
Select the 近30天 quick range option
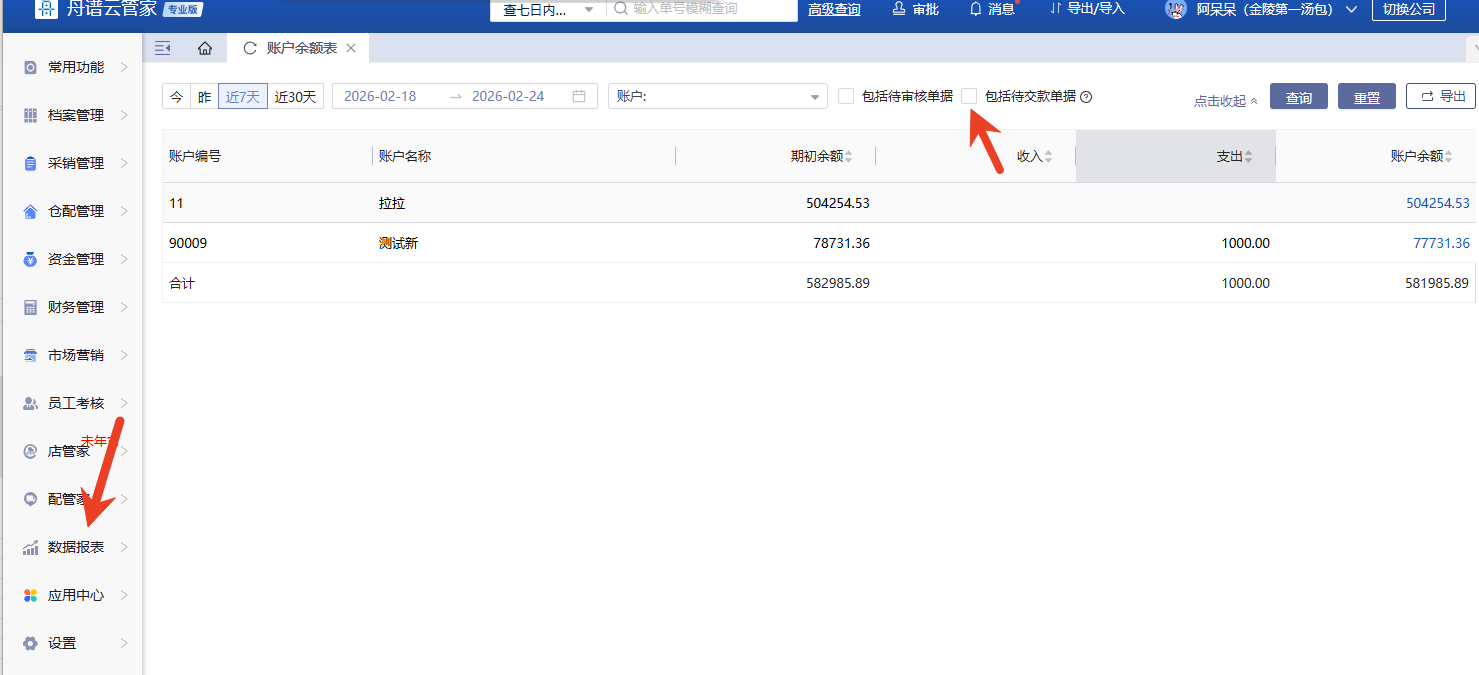pyautogui.click(x=295, y=97)
